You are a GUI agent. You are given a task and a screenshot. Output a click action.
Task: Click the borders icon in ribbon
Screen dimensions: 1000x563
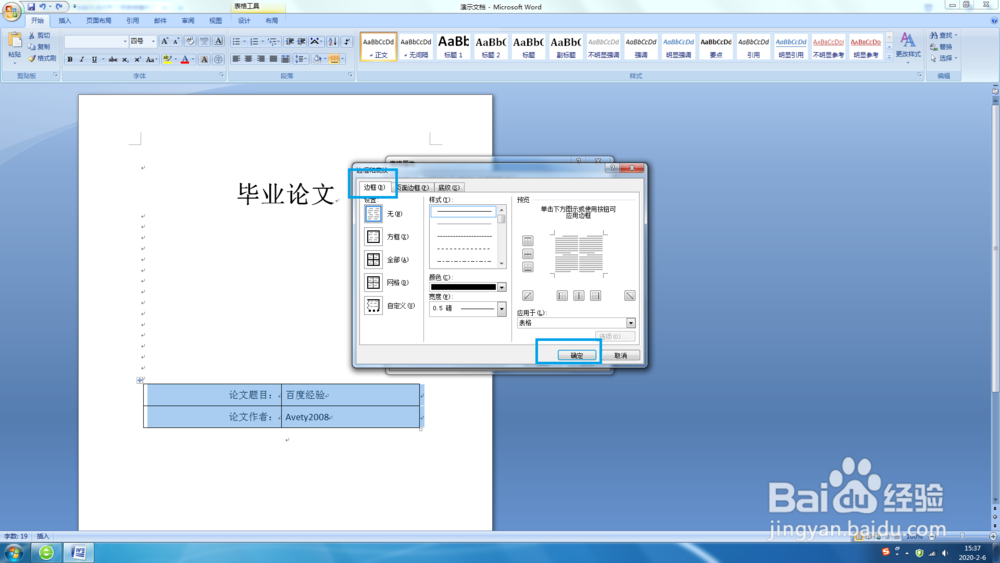tap(334, 59)
